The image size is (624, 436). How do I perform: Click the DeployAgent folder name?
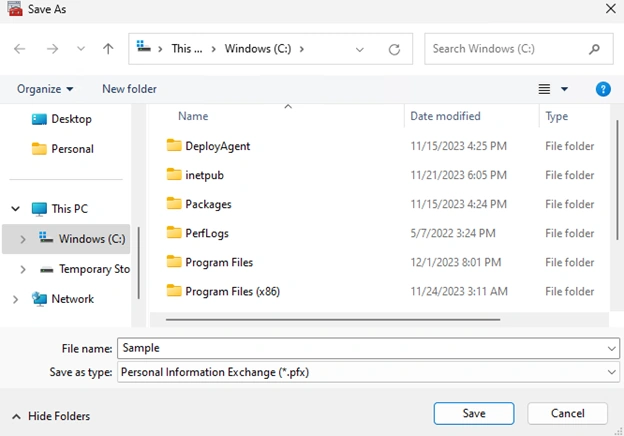coord(218,146)
